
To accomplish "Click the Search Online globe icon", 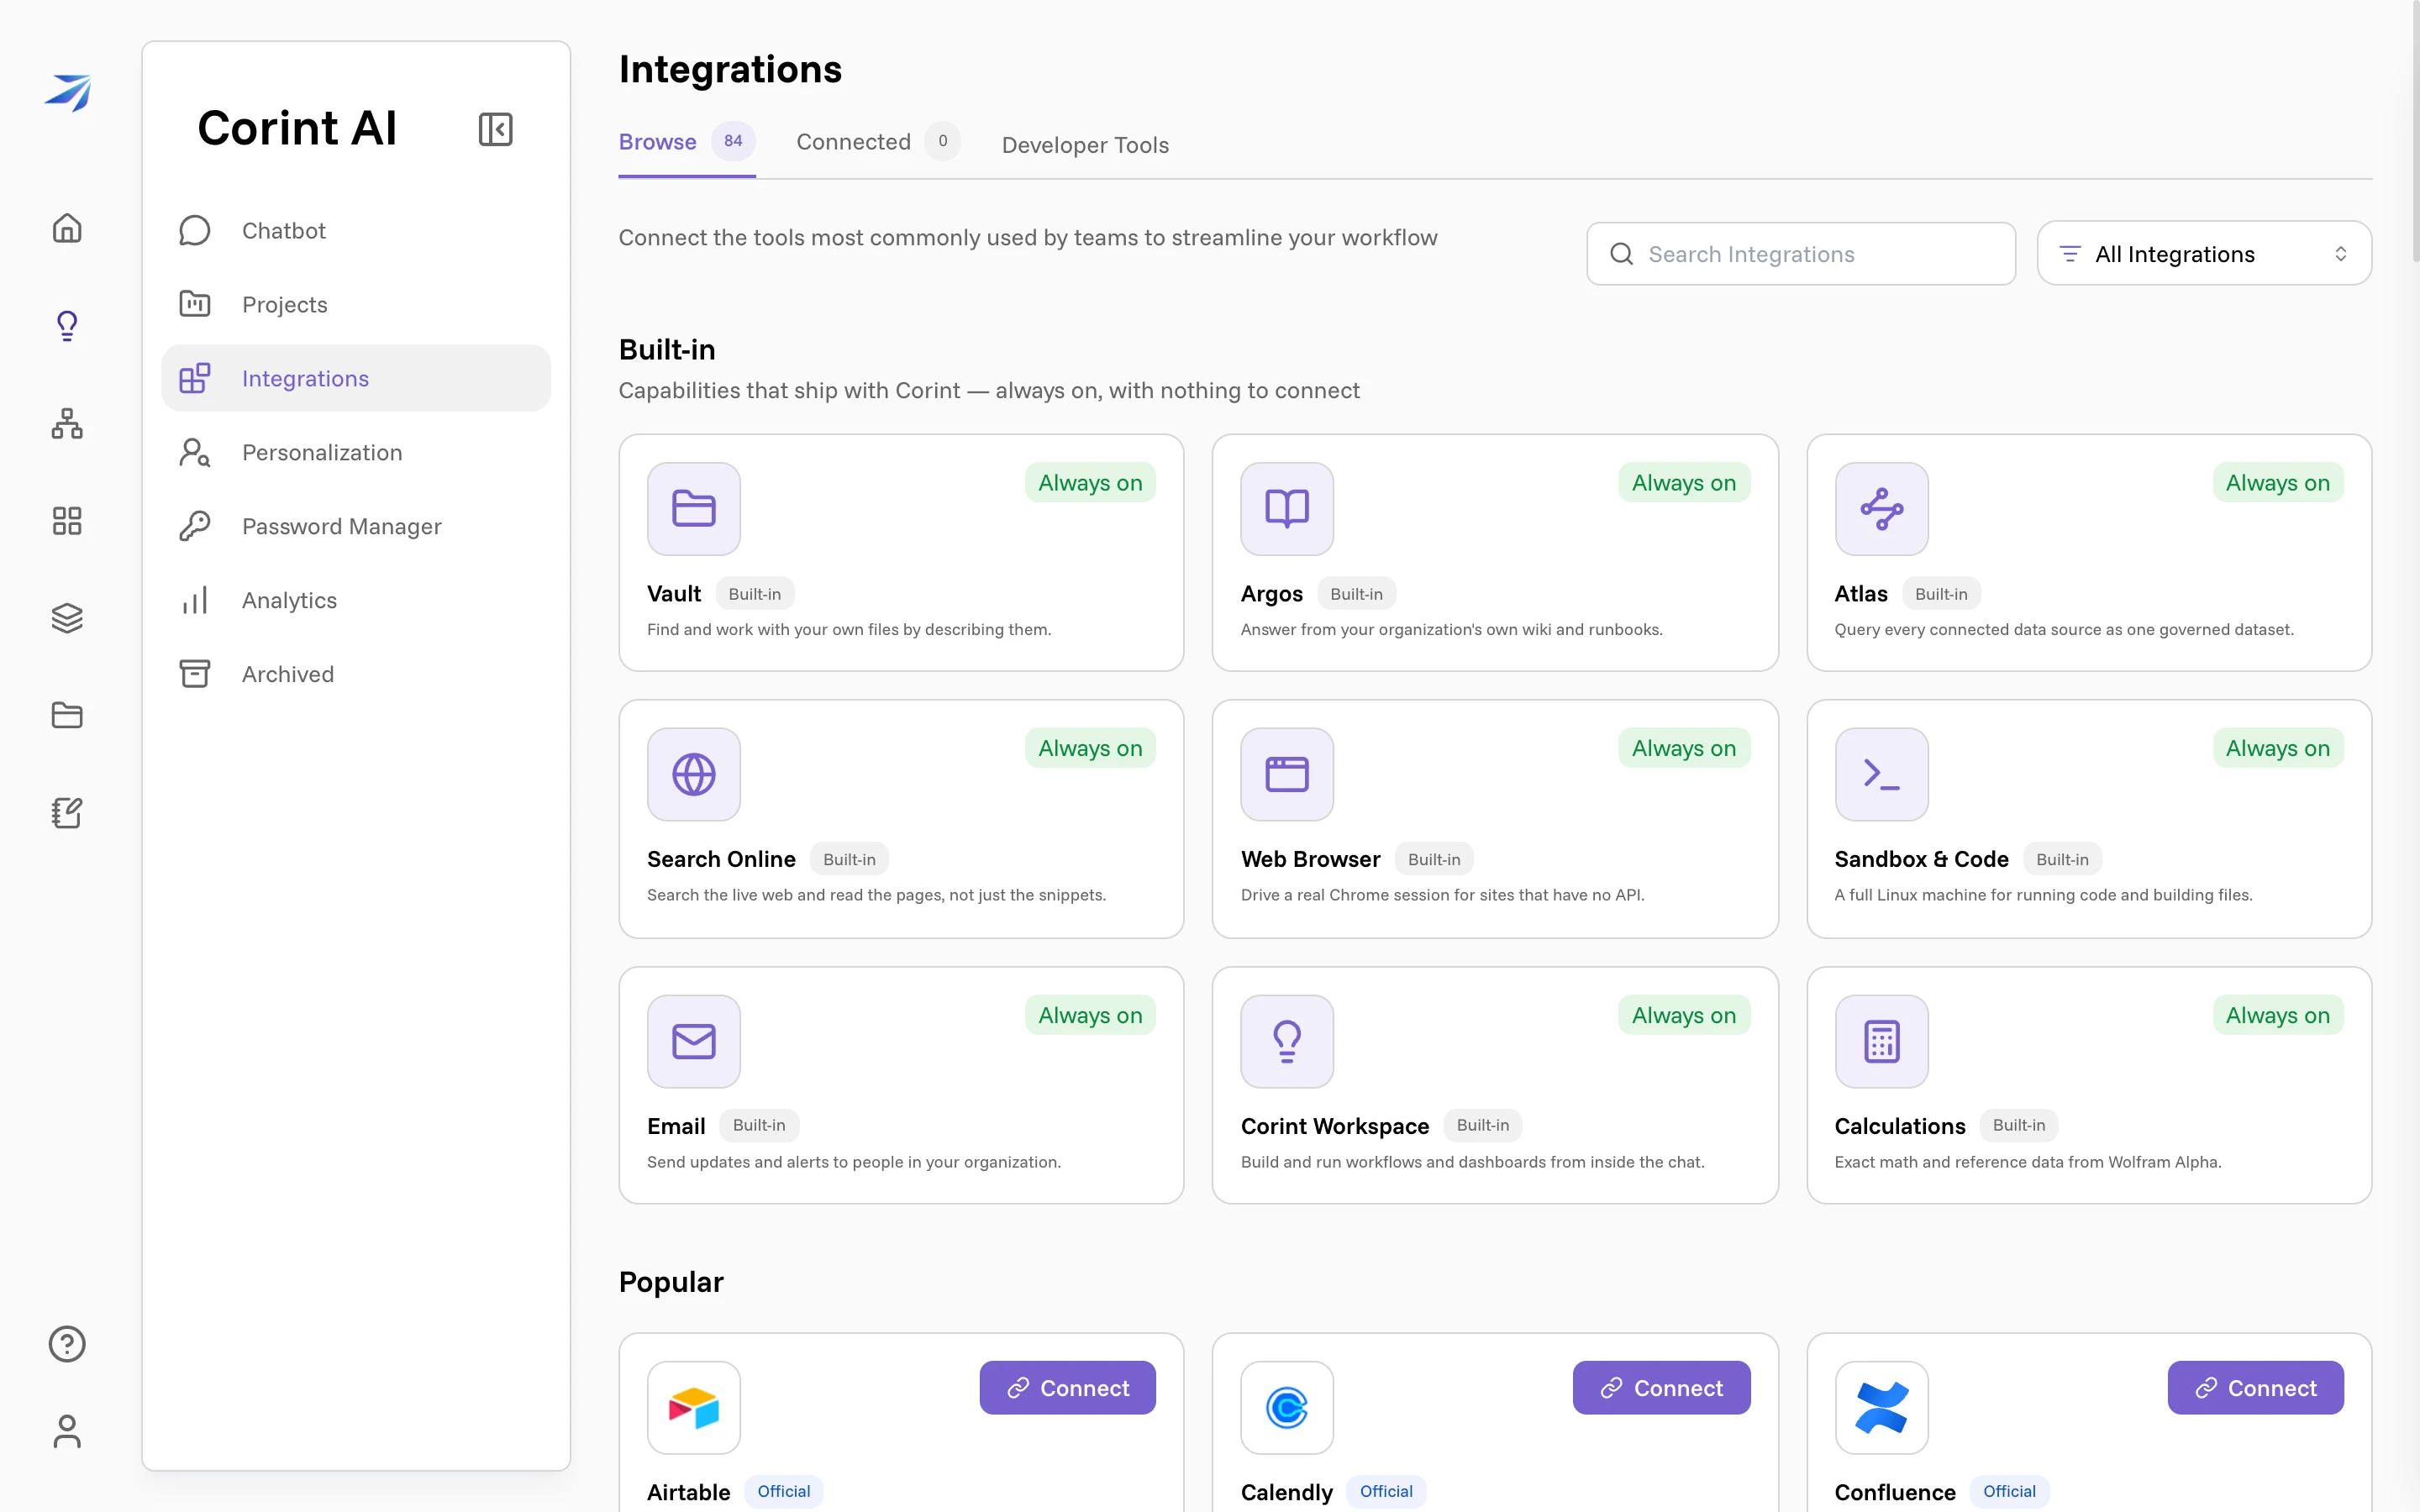I will click(694, 774).
